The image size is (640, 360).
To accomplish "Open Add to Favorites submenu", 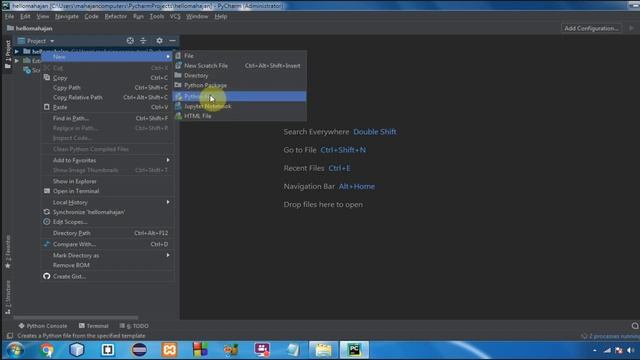I will pos(108,160).
